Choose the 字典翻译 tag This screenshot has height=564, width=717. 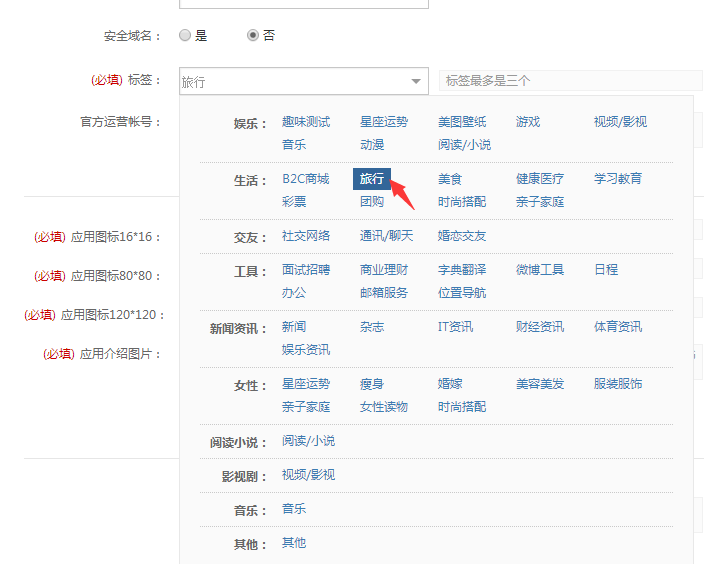point(462,270)
